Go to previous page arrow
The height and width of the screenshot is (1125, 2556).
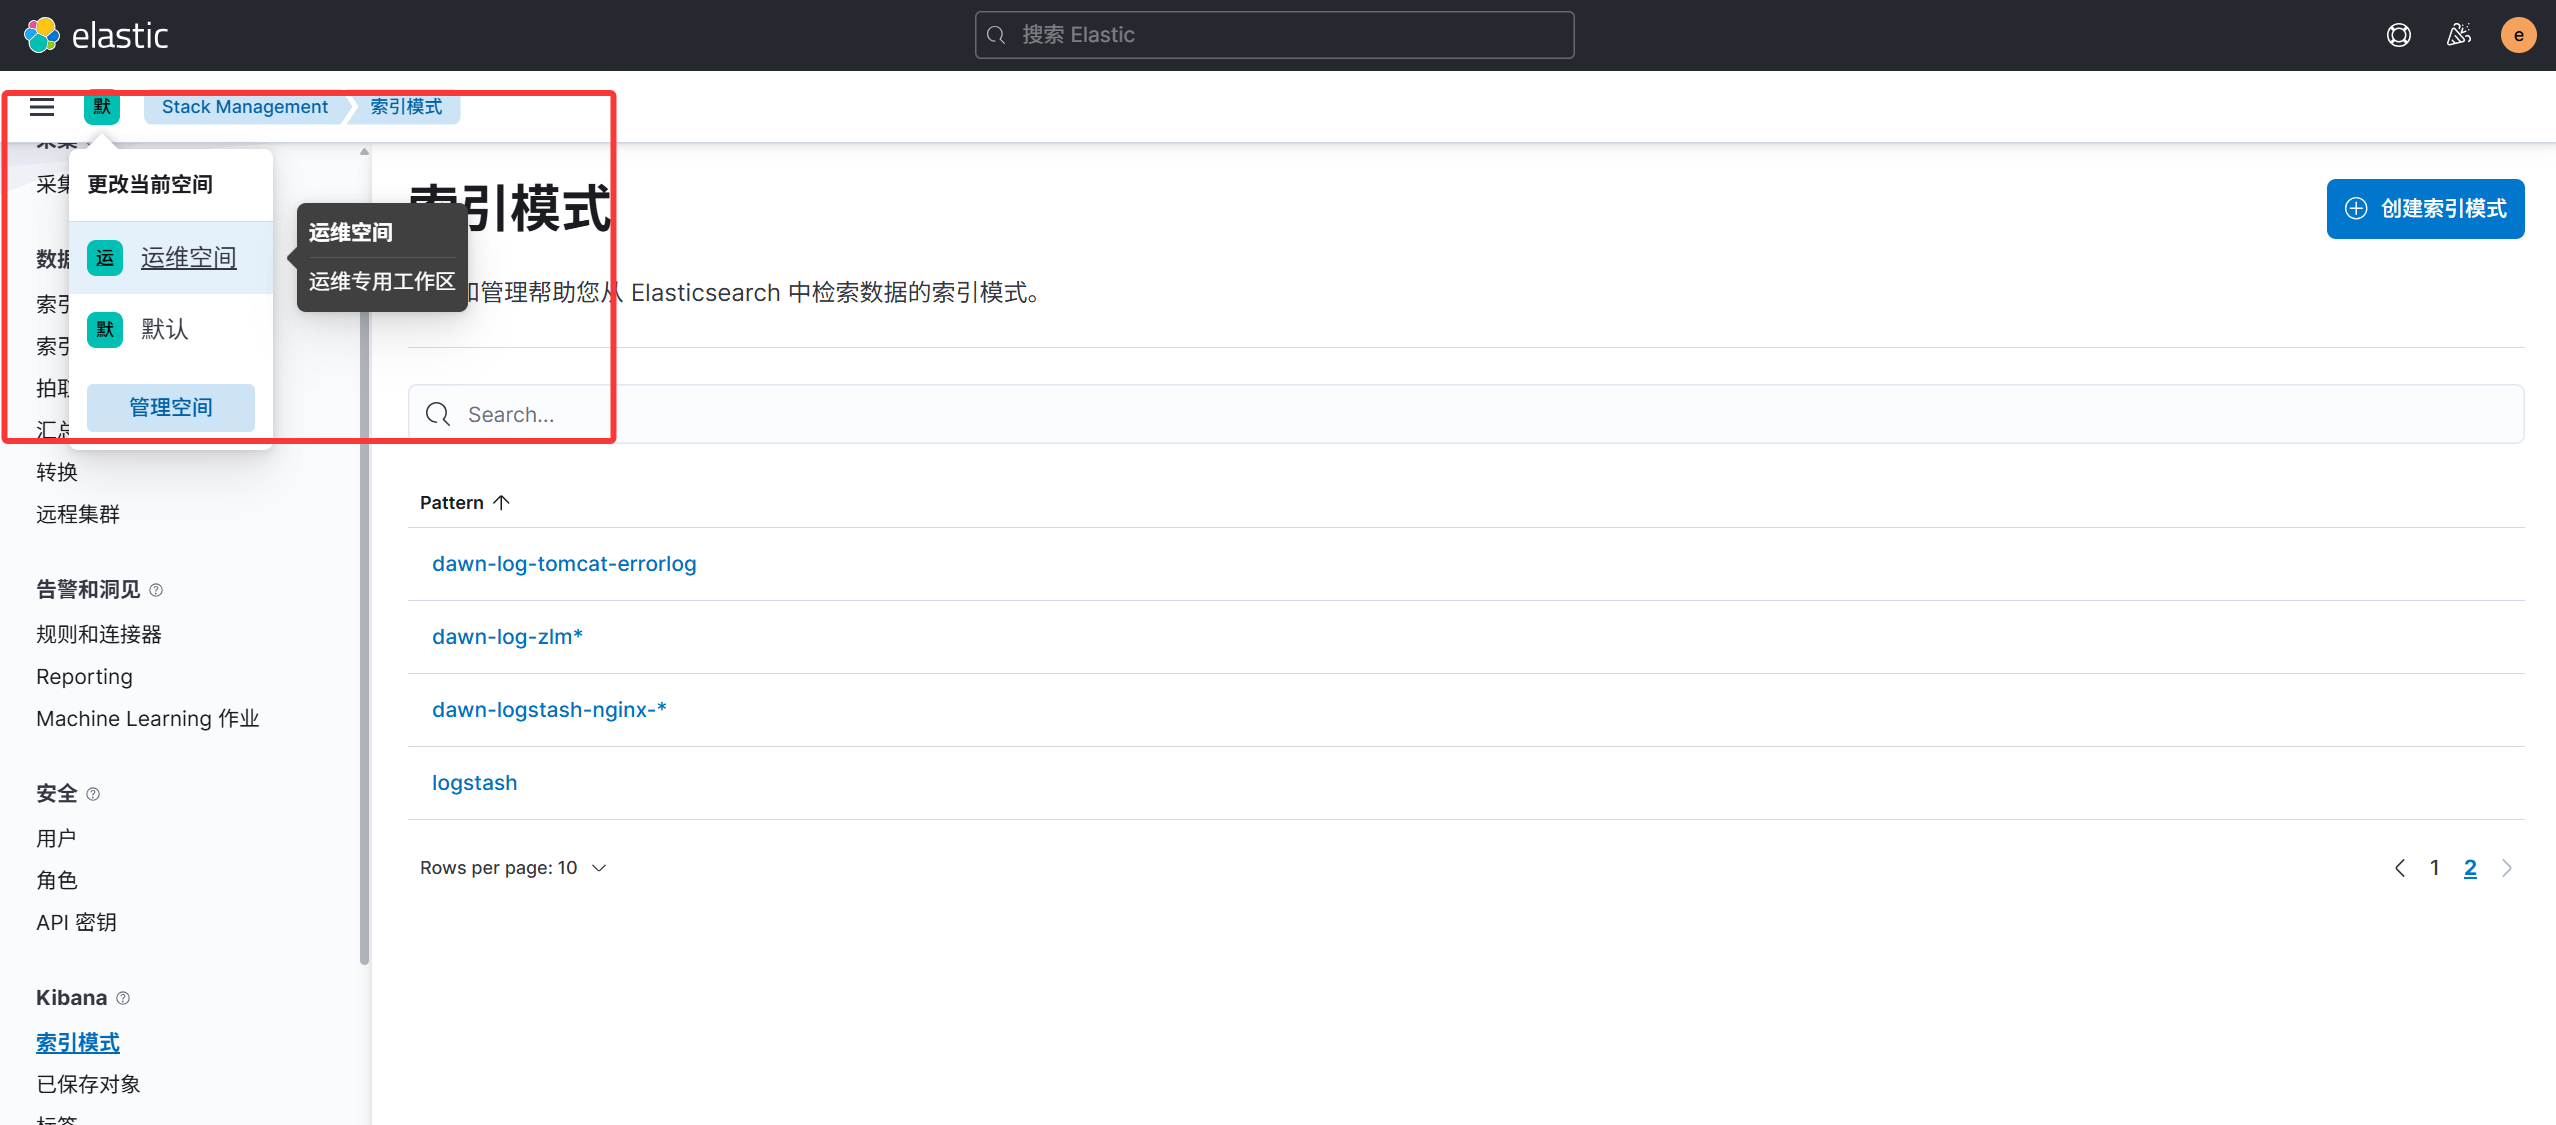click(2400, 868)
